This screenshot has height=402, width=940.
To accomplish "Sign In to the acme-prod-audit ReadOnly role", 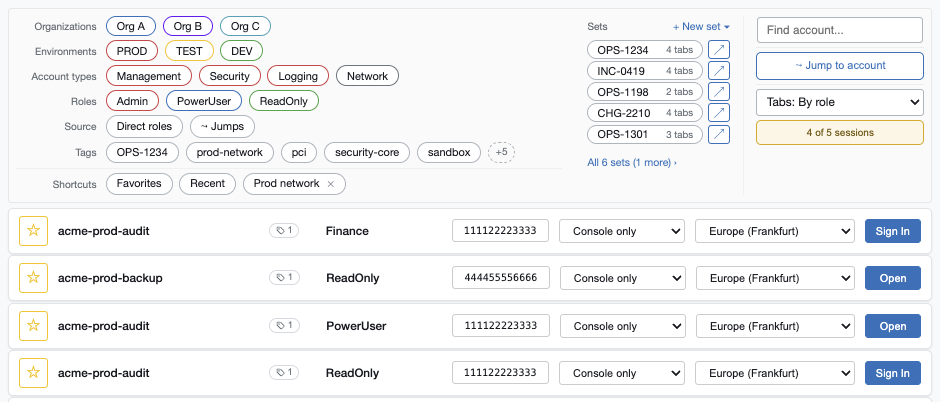I will (893, 373).
